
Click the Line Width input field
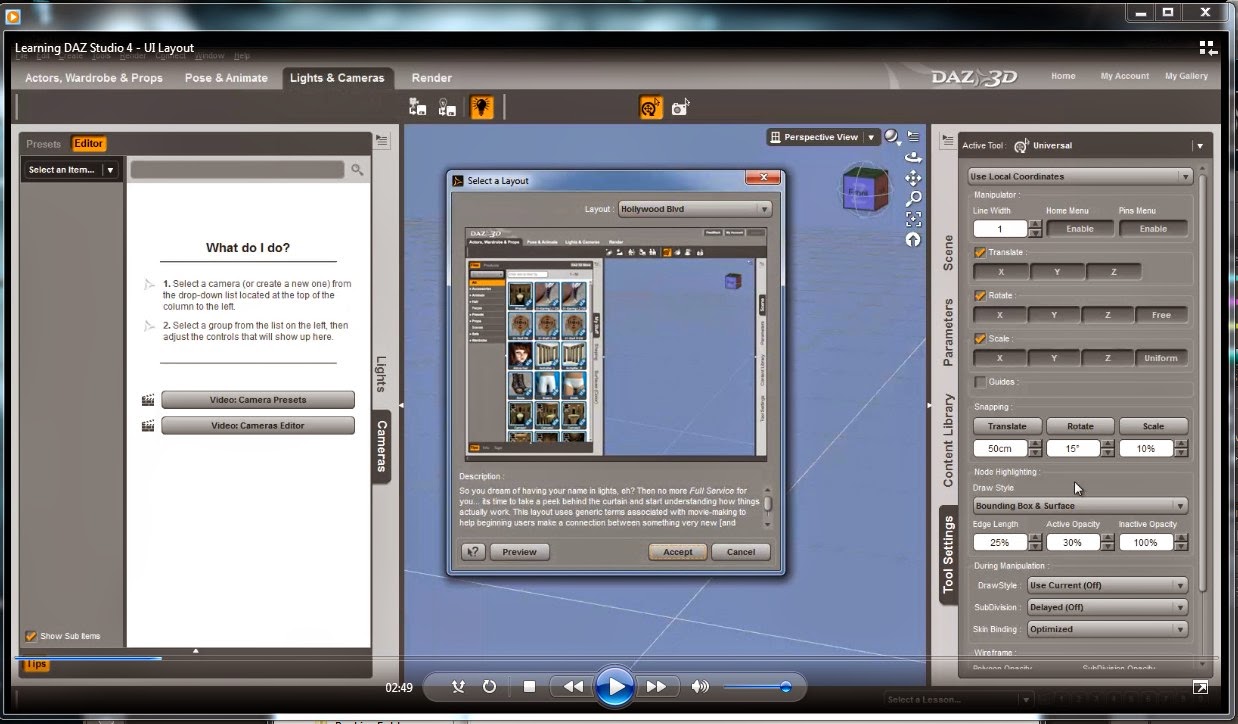tap(999, 229)
